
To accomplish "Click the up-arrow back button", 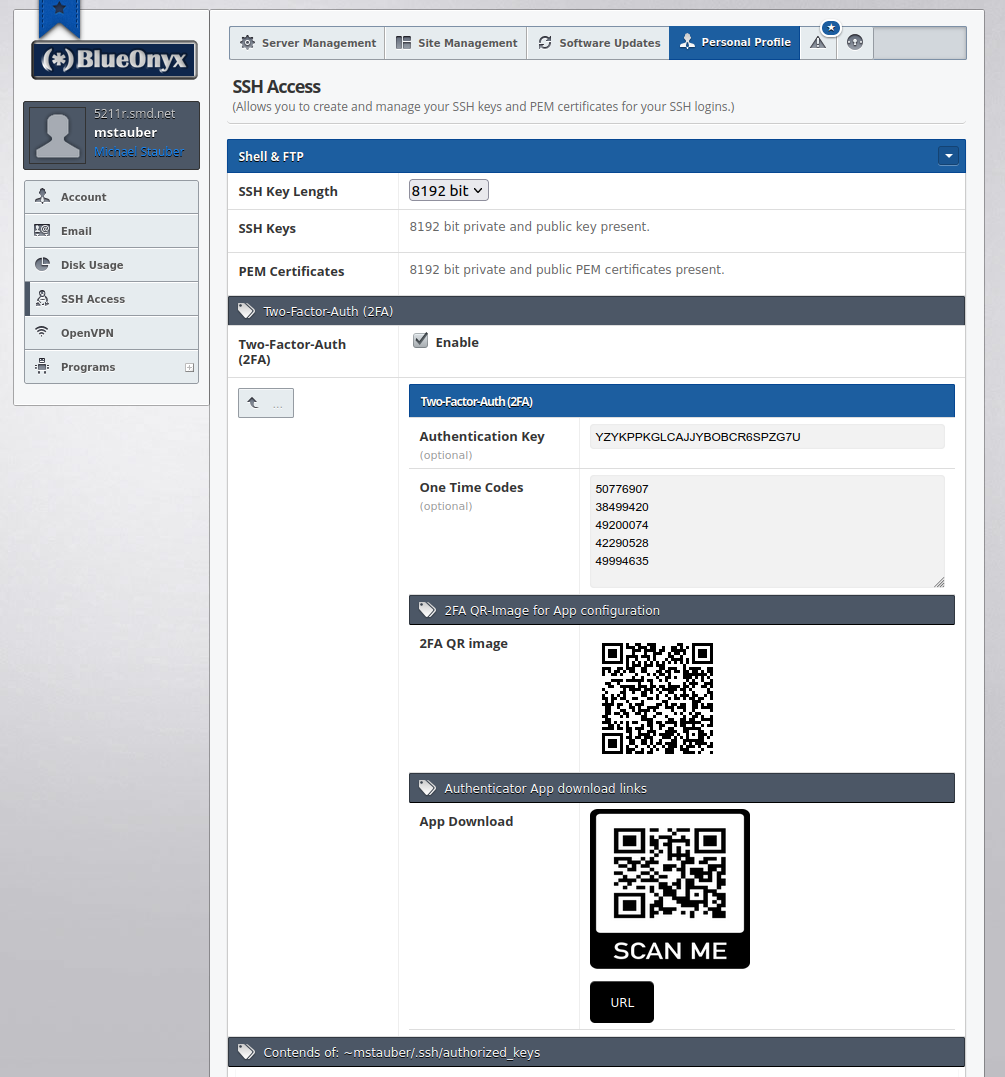I will pyautogui.click(x=266, y=403).
